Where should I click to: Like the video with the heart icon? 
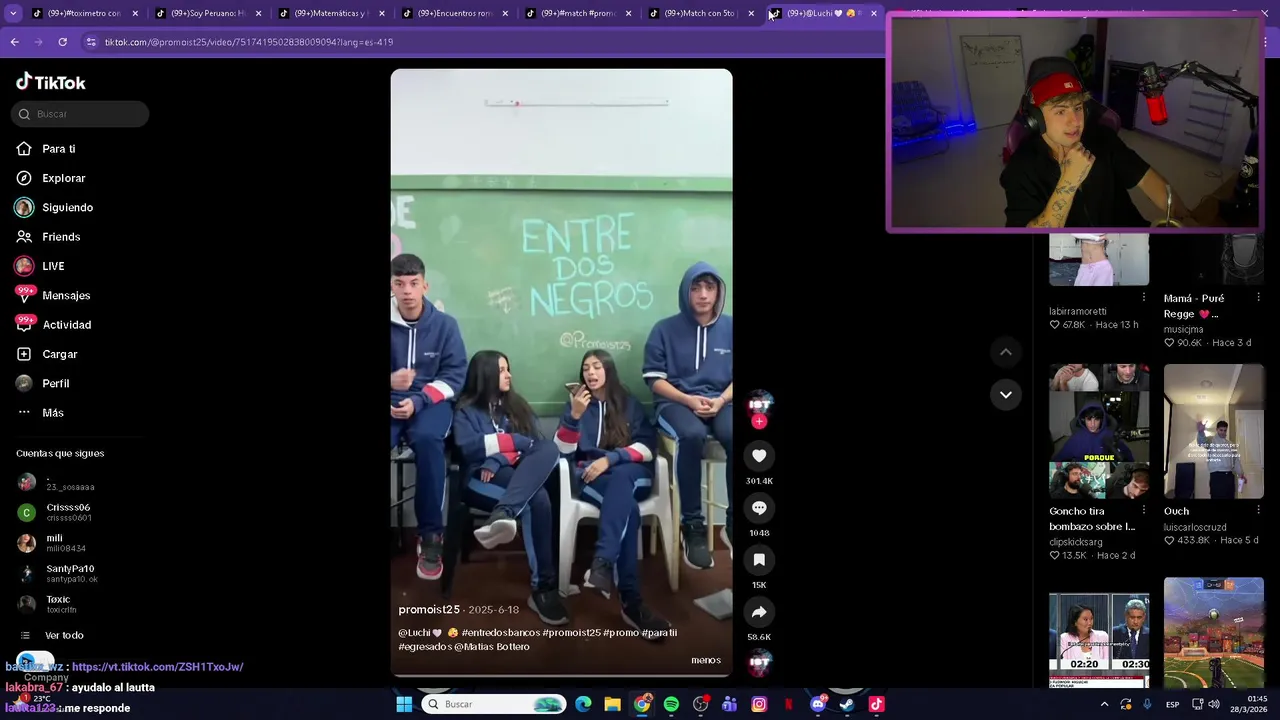[759, 456]
